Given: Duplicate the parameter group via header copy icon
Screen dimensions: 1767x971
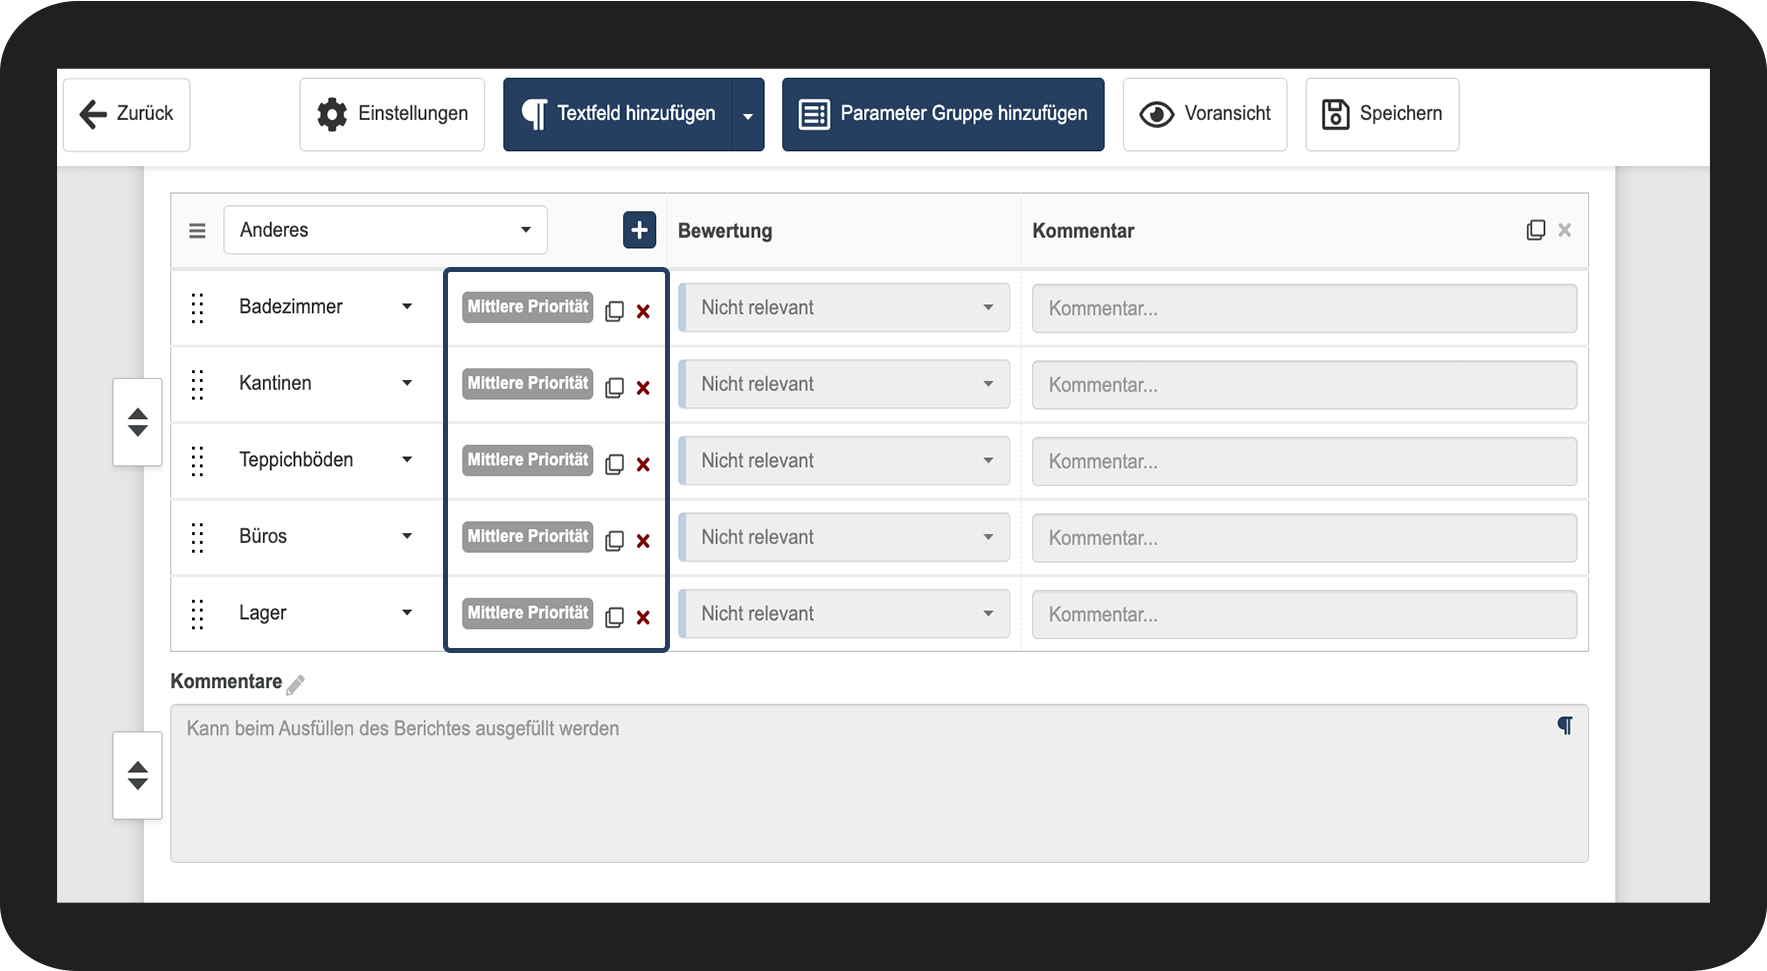Looking at the screenshot, I should point(1536,230).
